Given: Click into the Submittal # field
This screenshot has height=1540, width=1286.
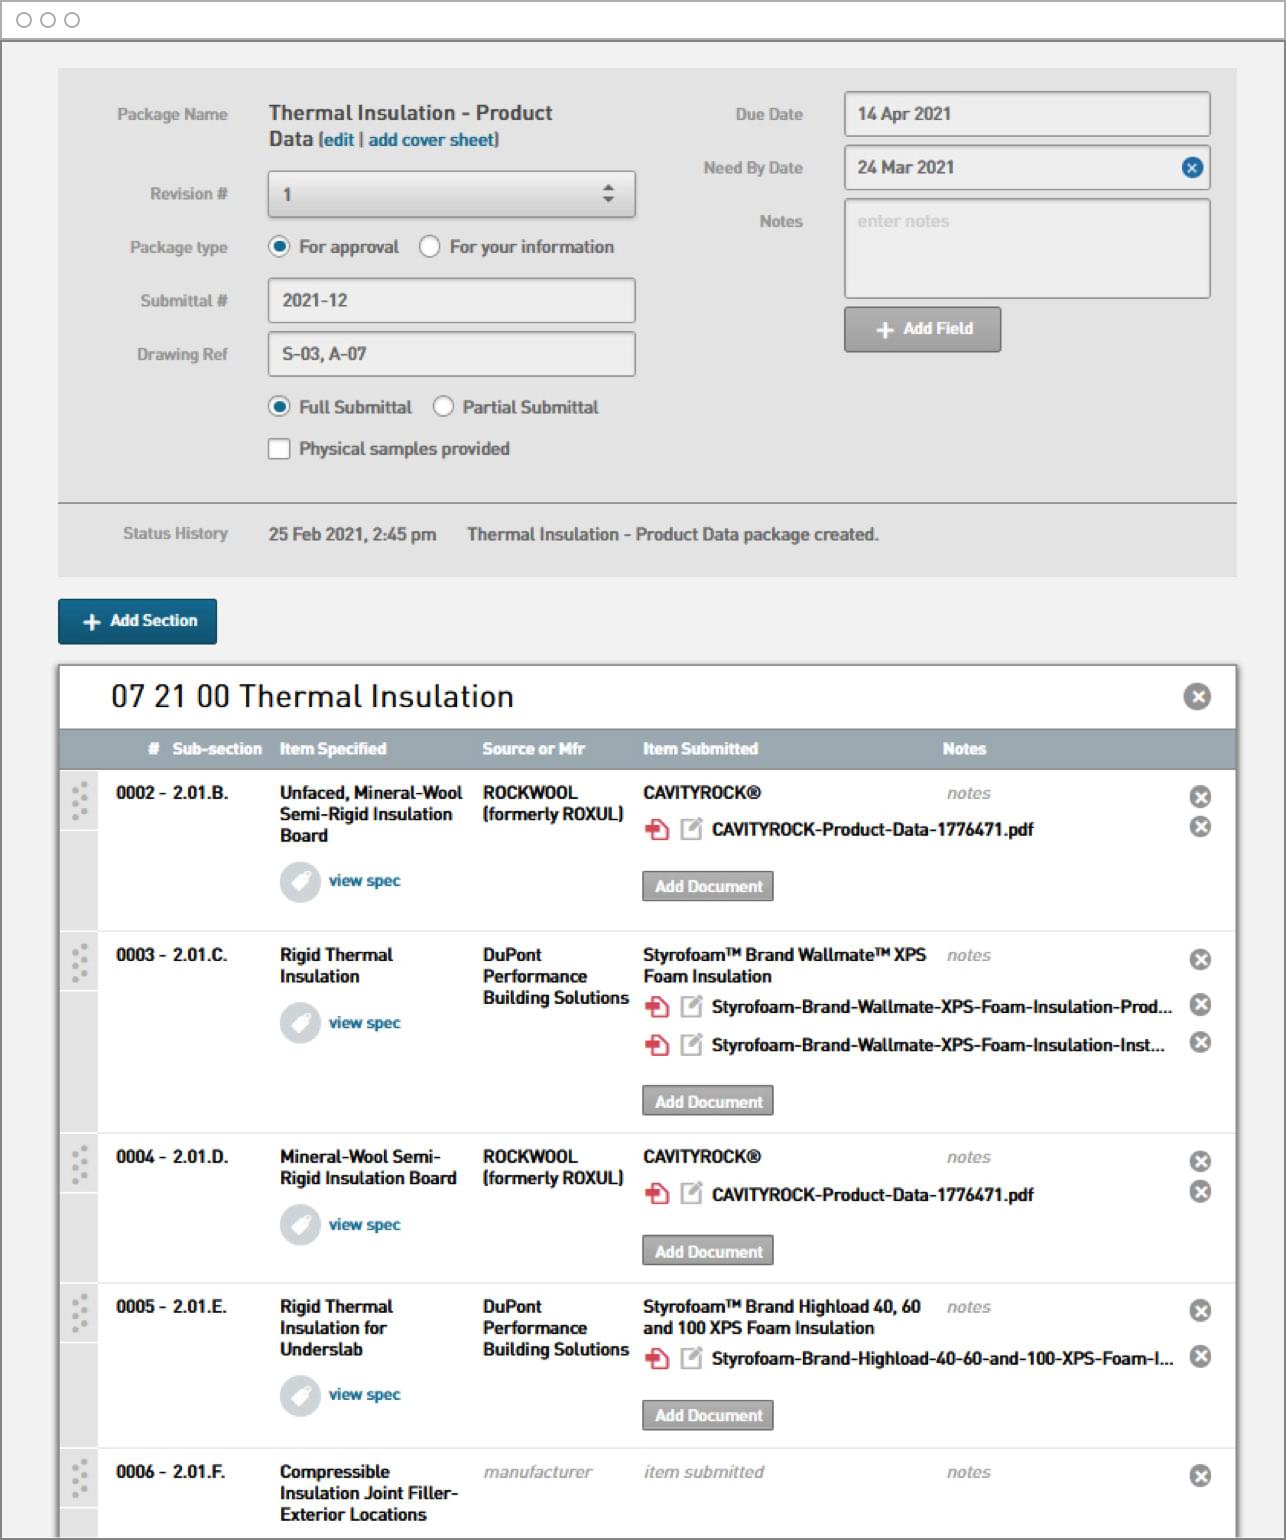Looking at the screenshot, I should (x=451, y=300).
